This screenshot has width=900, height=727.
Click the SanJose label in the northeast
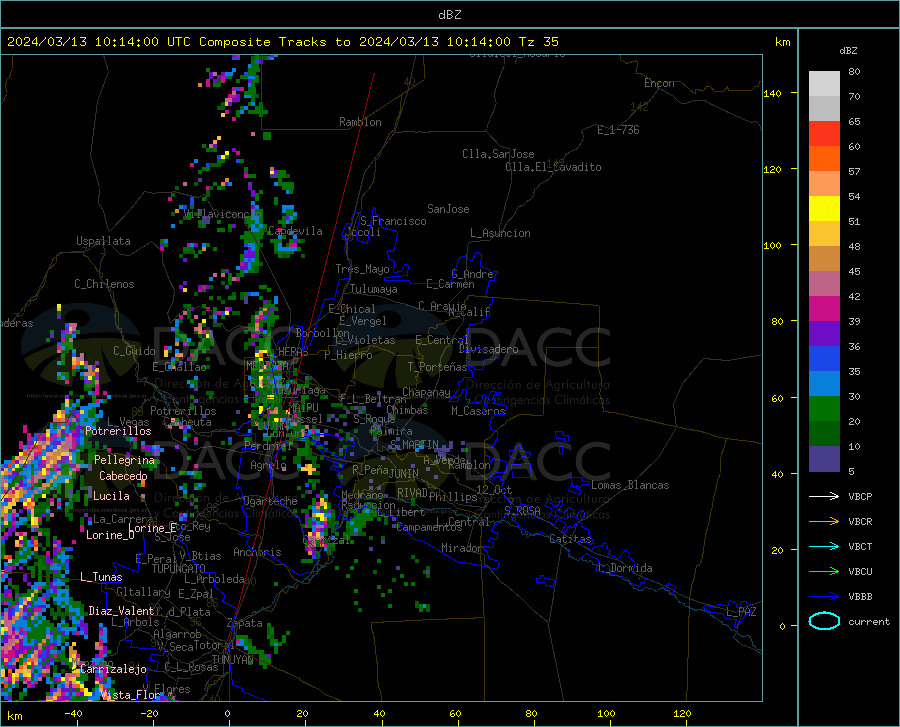coord(448,209)
